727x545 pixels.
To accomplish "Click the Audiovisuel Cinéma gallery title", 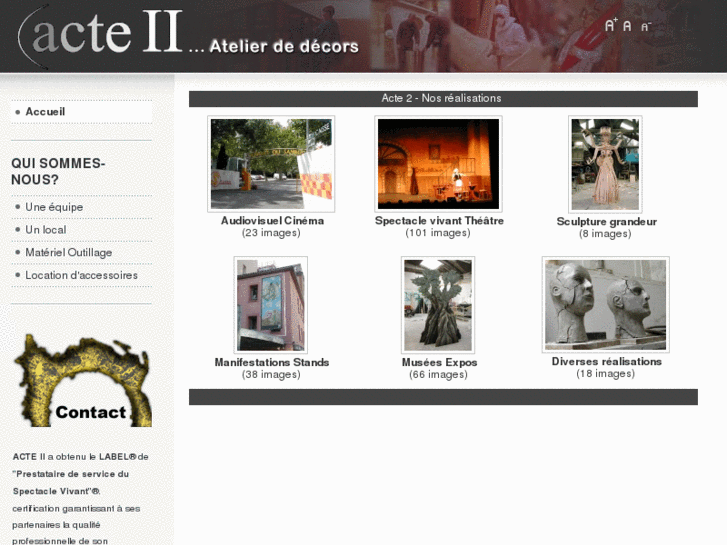I will 272,221.
